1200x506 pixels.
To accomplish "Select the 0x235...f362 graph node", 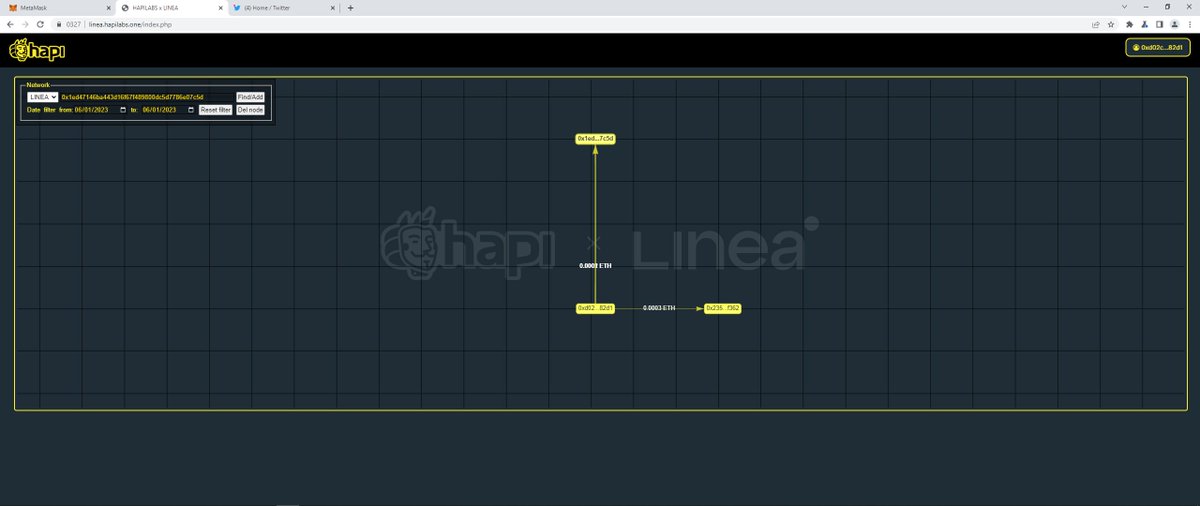I will (723, 308).
